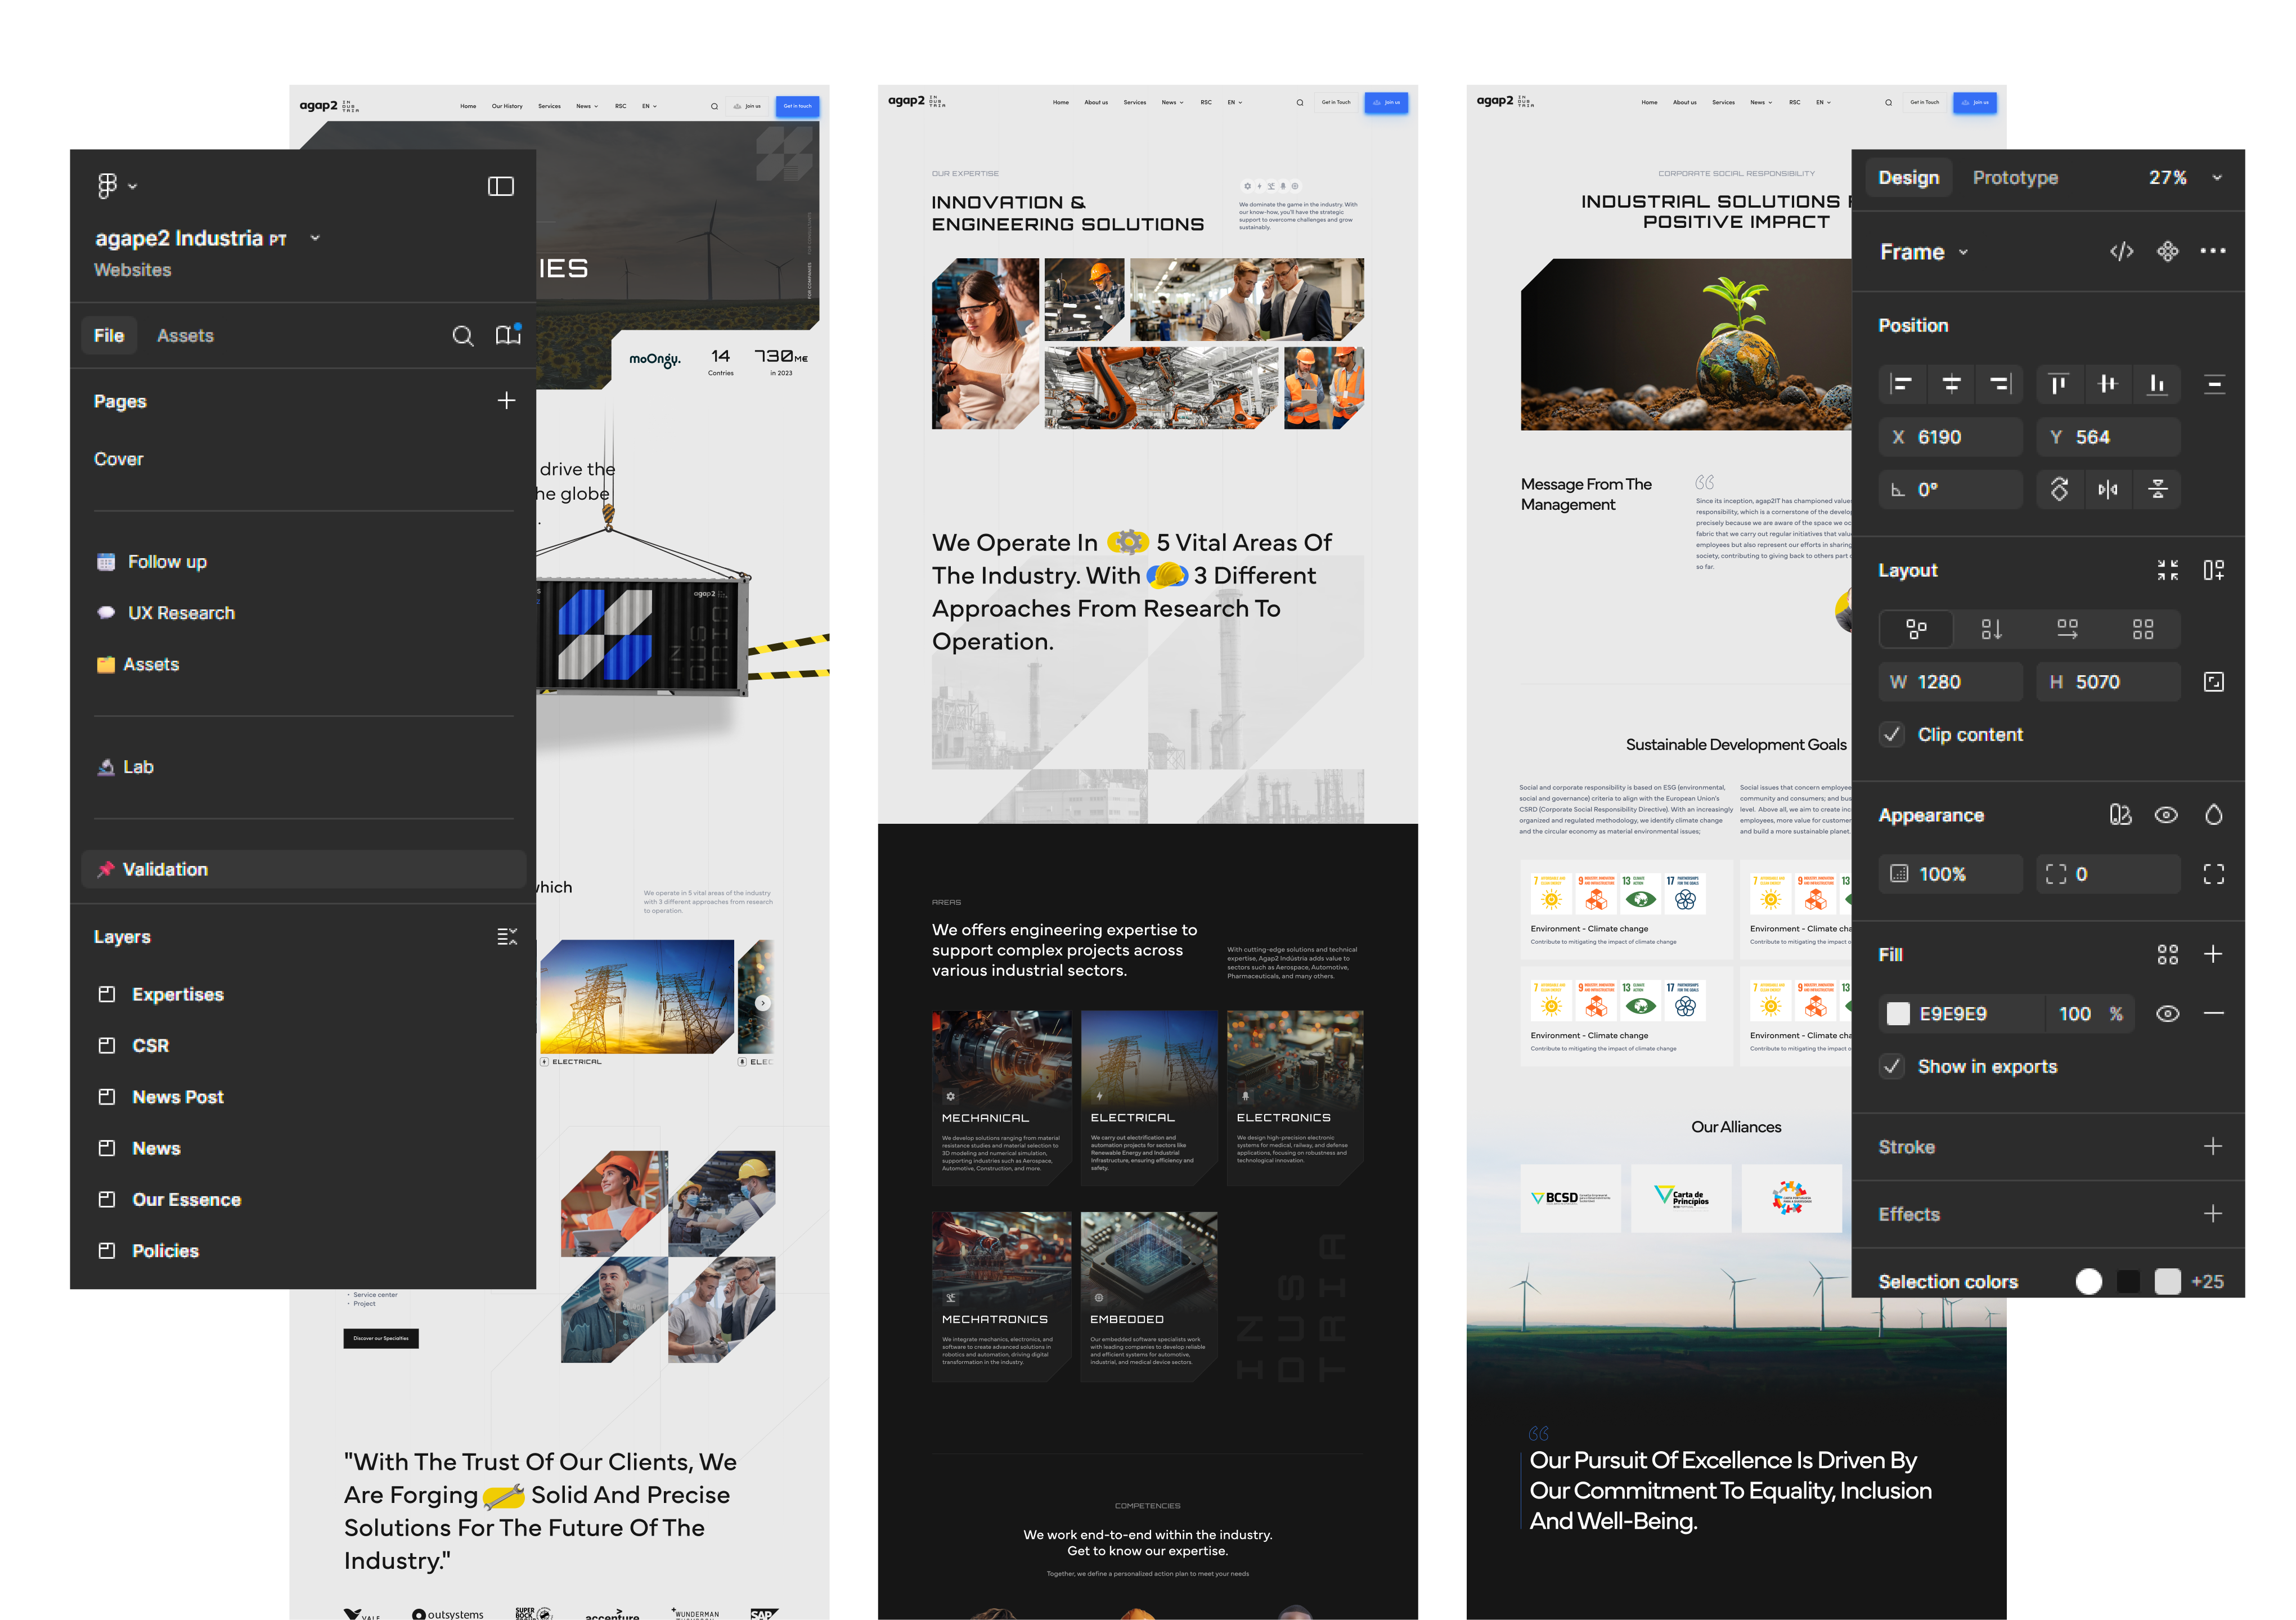Toggle the sidebar panel layout icon
The width and height of the screenshot is (2296, 1620).
pyautogui.click(x=500, y=187)
